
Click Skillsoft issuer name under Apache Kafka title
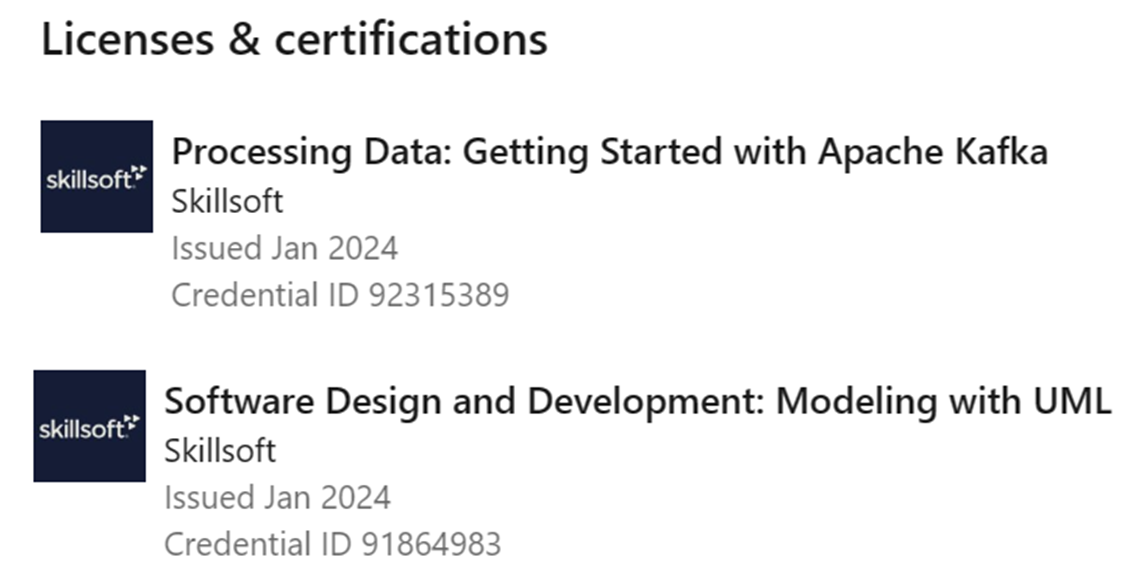(x=227, y=201)
